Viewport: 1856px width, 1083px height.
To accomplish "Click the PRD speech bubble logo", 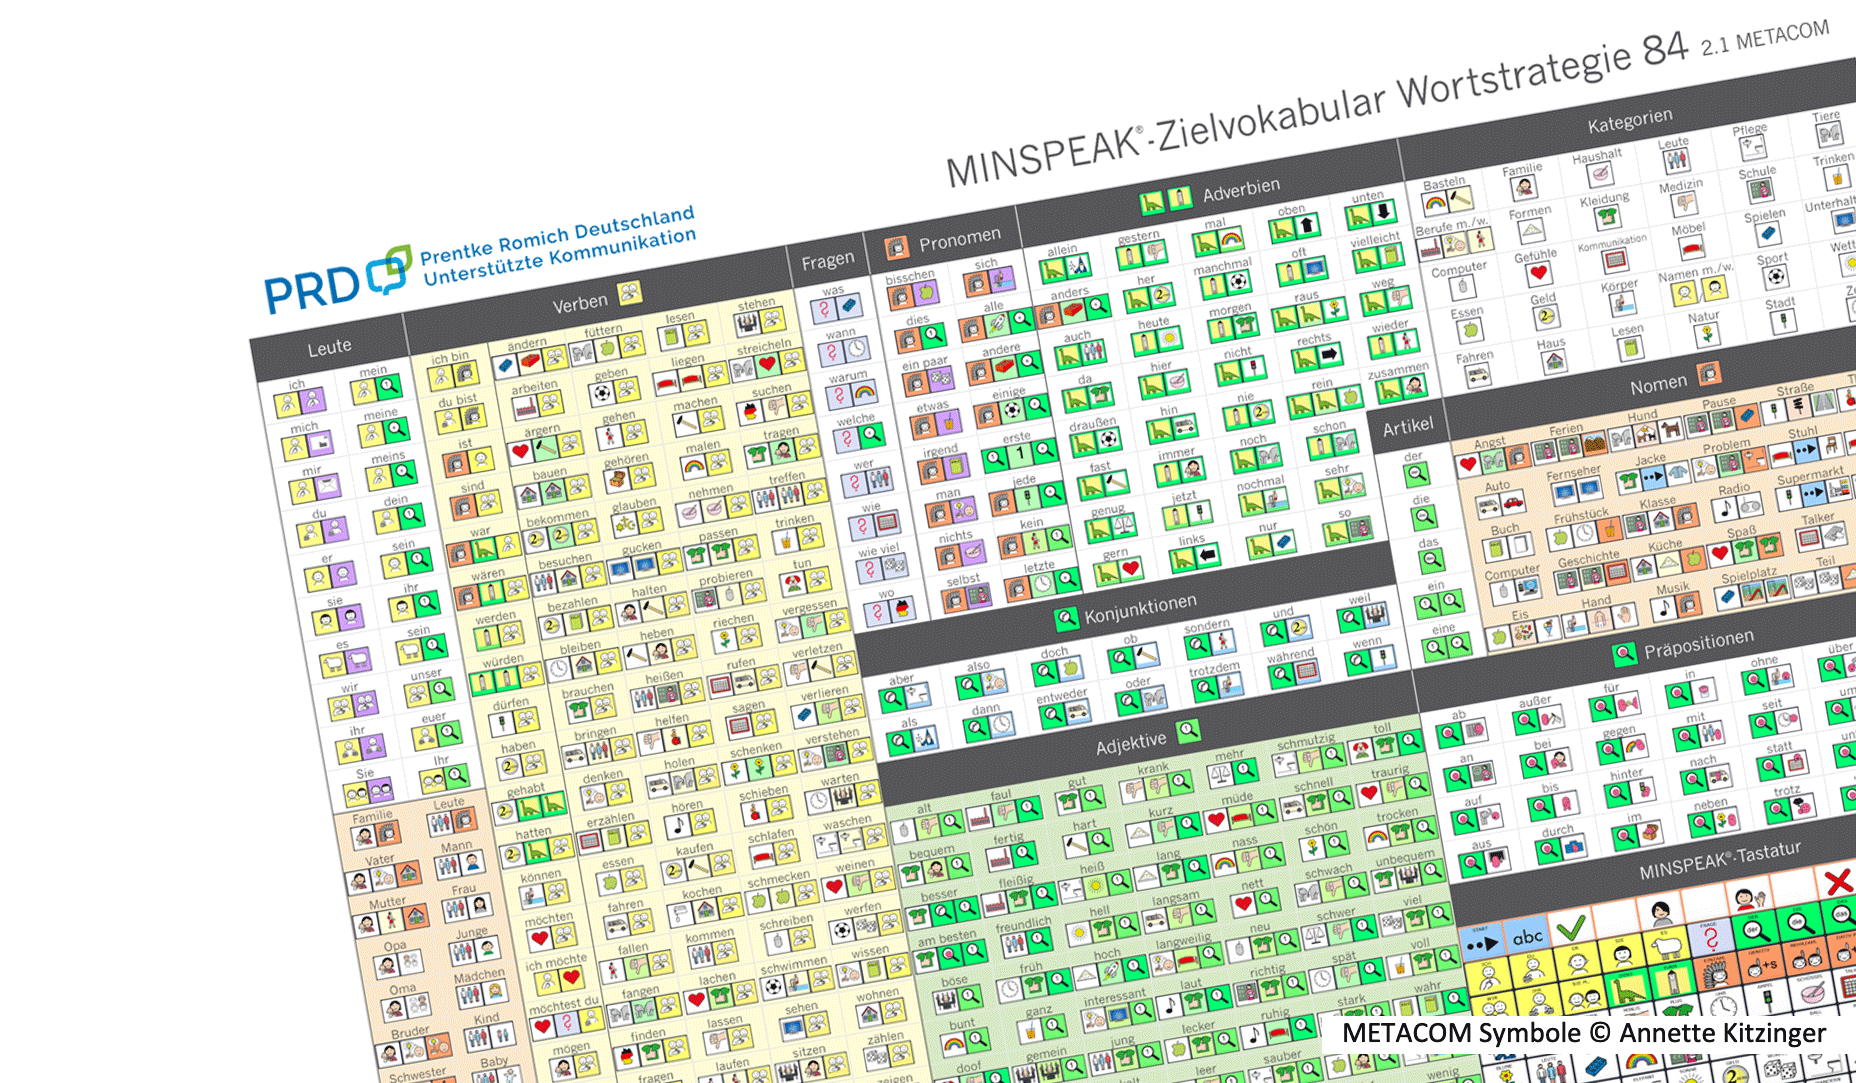I will click(x=387, y=271).
